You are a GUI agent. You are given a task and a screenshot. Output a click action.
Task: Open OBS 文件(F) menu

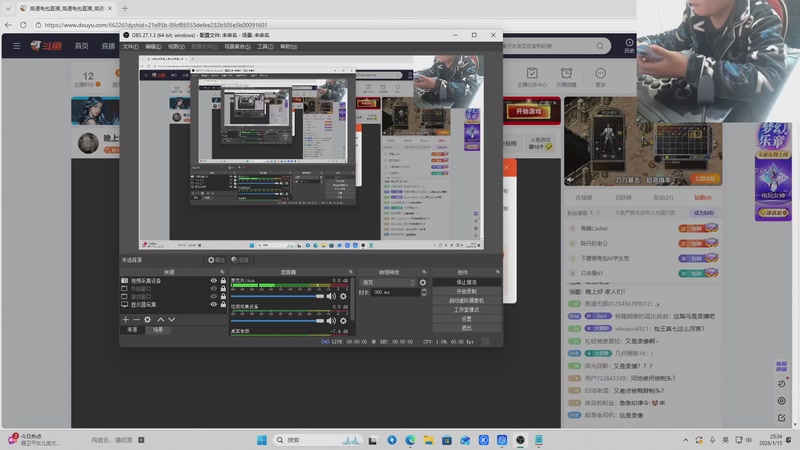pos(131,46)
